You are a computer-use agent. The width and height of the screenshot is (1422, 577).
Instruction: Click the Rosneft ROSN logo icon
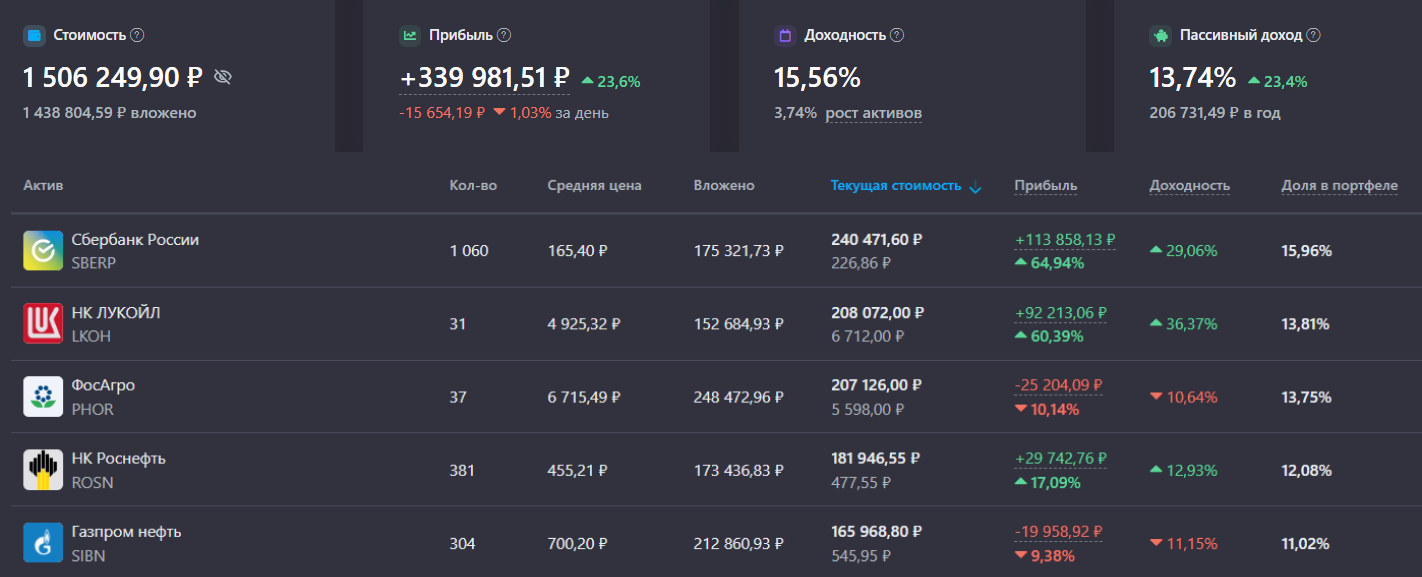(43, 470)
